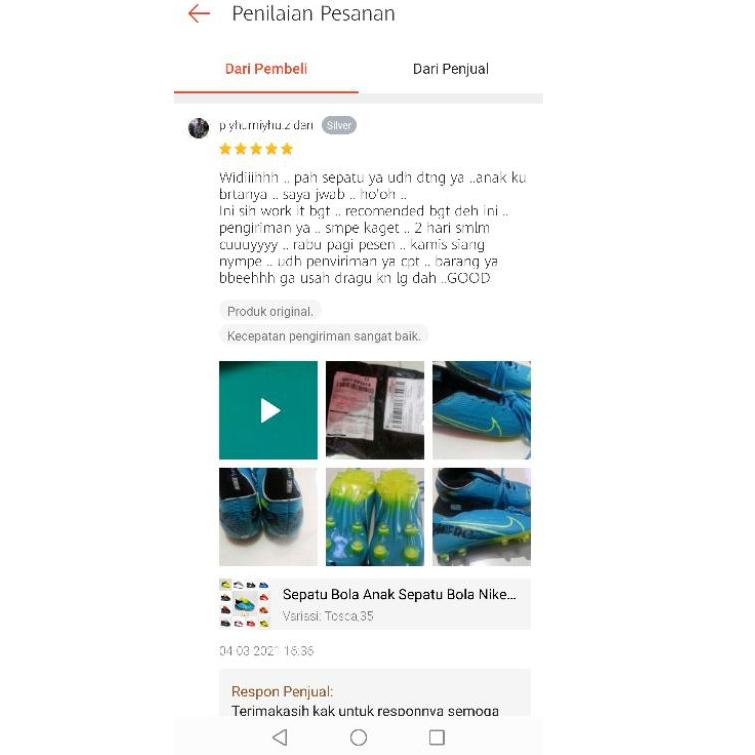Open the shoe heel view photo
This screenshot has height=755, width=755.
point(268,517)
